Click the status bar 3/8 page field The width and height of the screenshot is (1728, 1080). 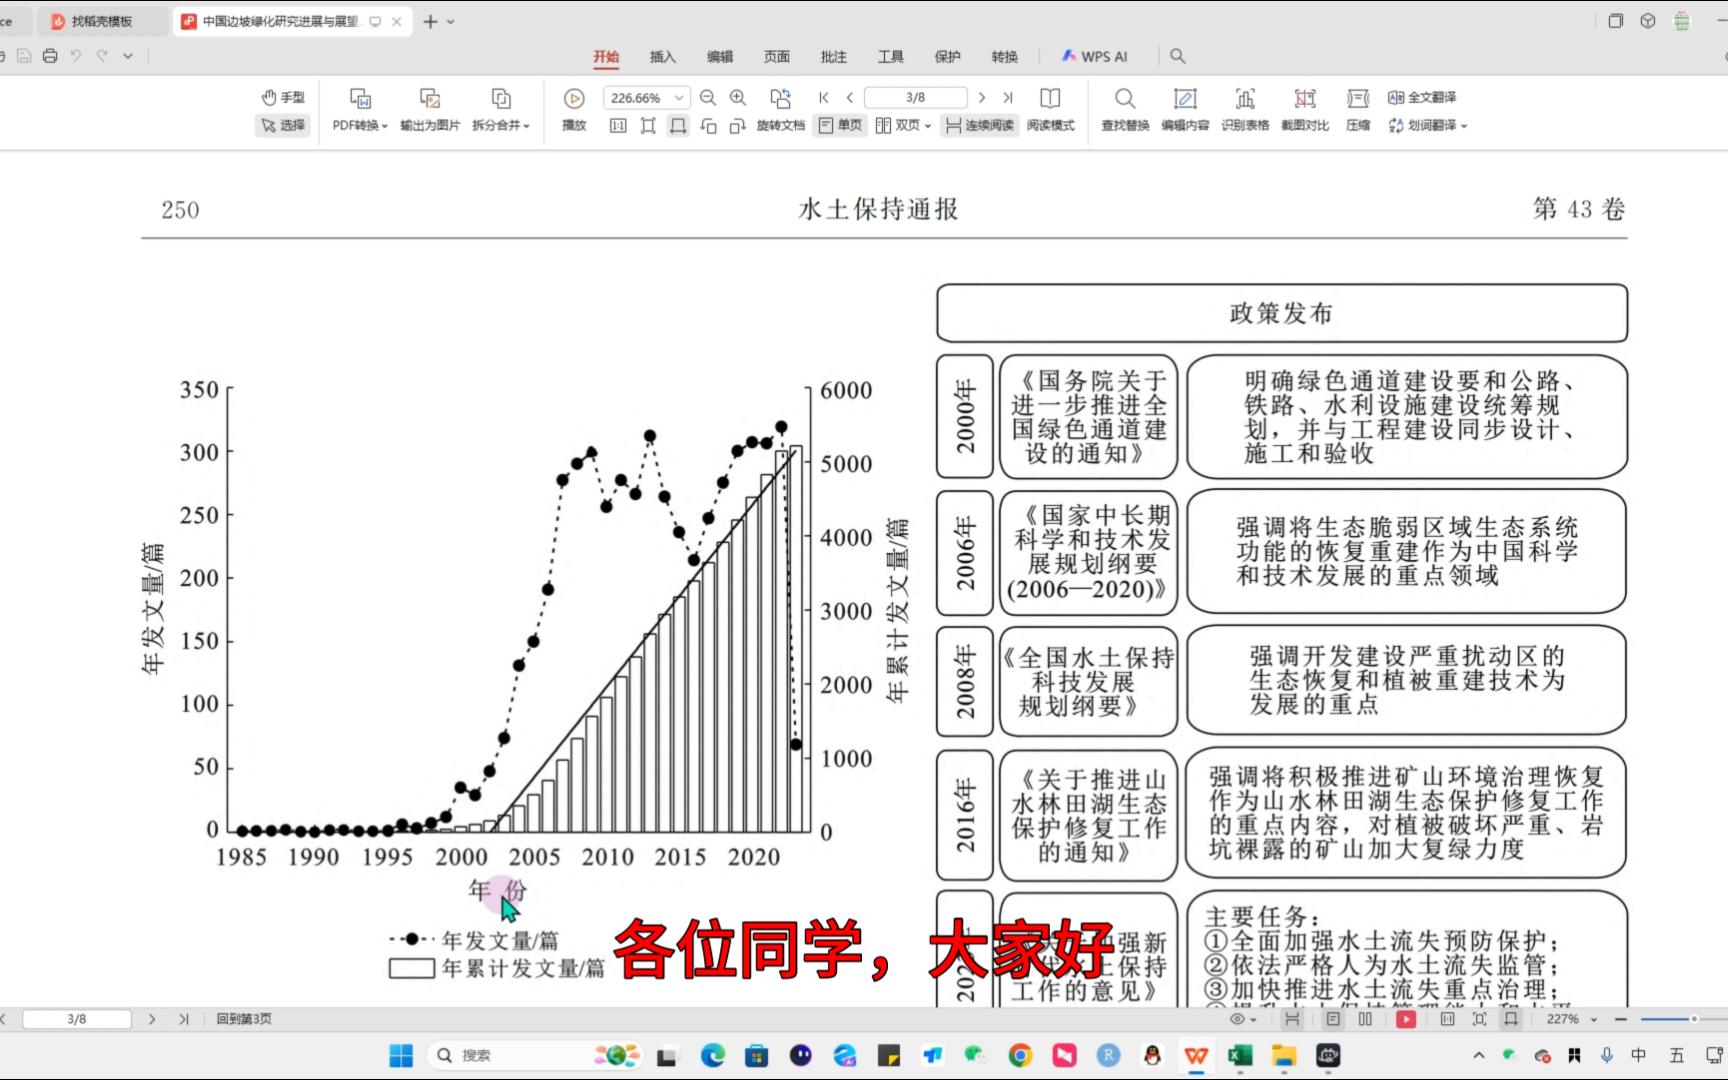77,1019
